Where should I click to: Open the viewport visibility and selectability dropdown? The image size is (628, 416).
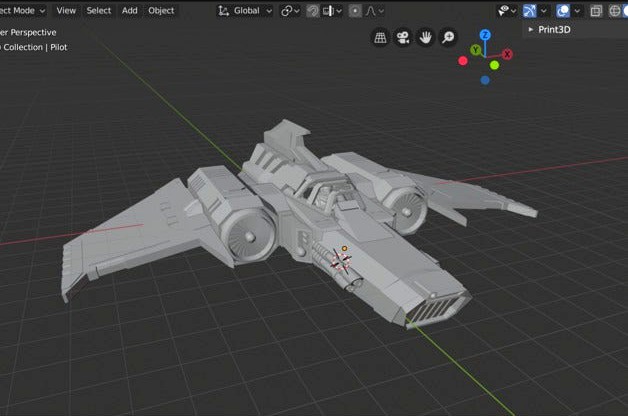tap(506, 11)
